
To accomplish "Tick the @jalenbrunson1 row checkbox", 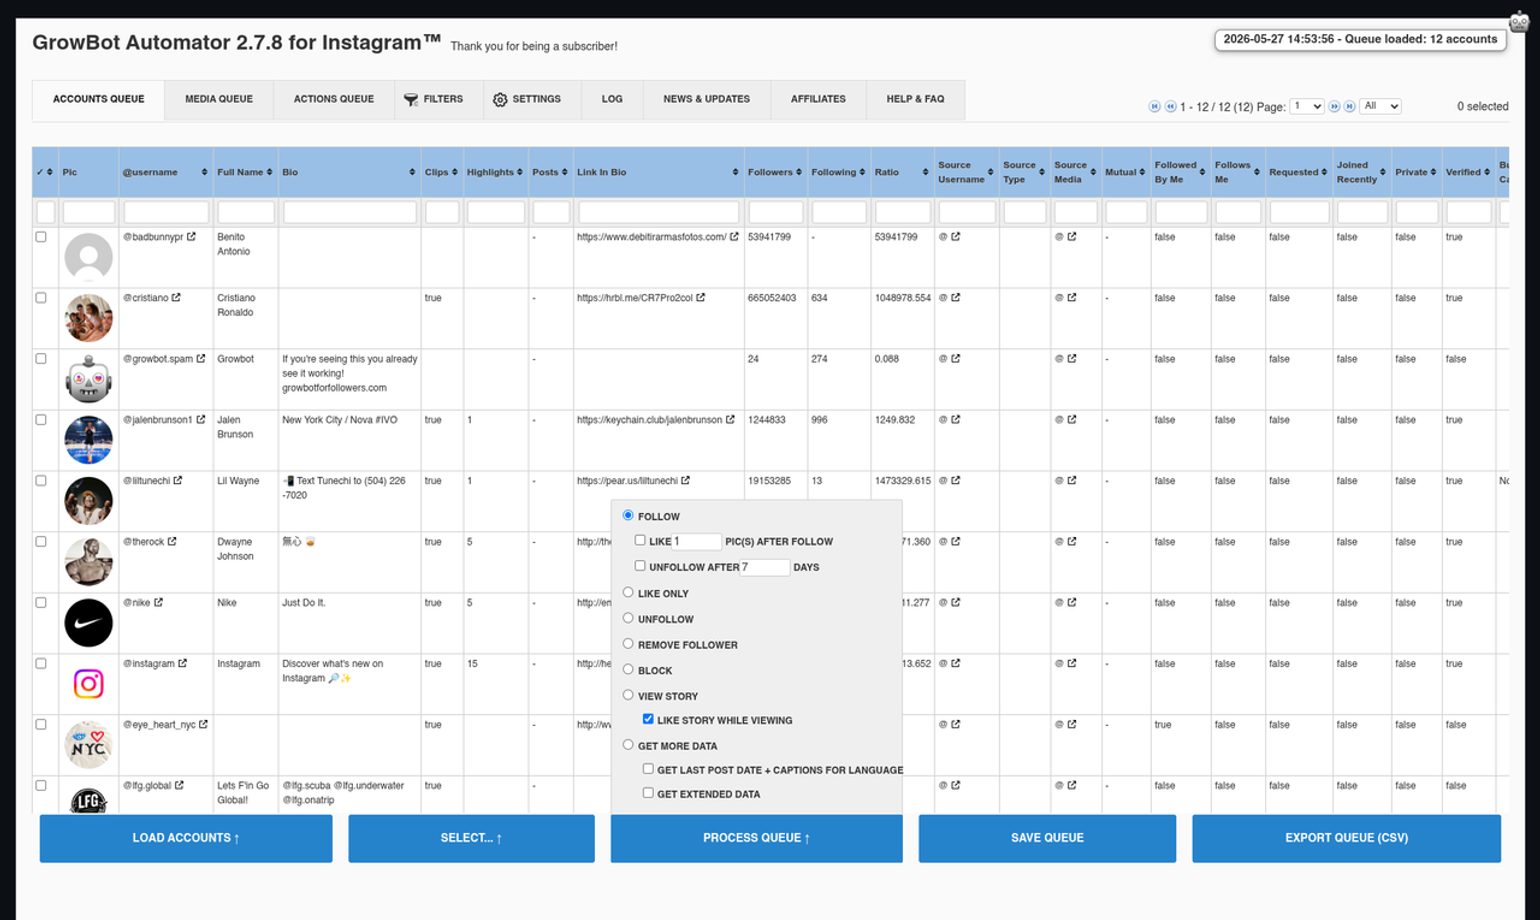I will [x=41, y=420].
